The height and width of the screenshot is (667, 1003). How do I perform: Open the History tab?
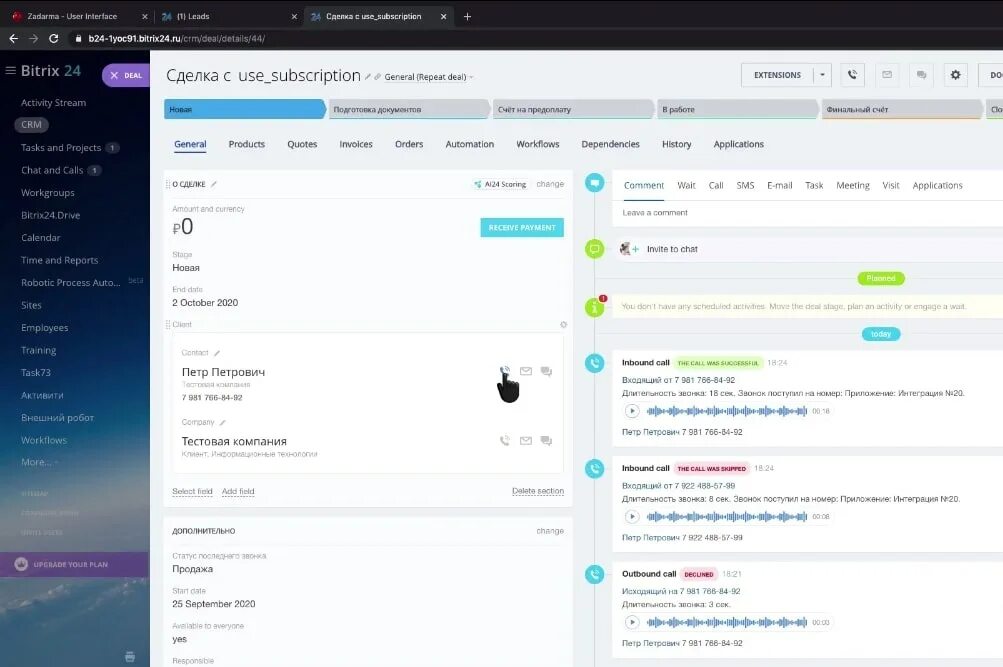click(676, 144)
